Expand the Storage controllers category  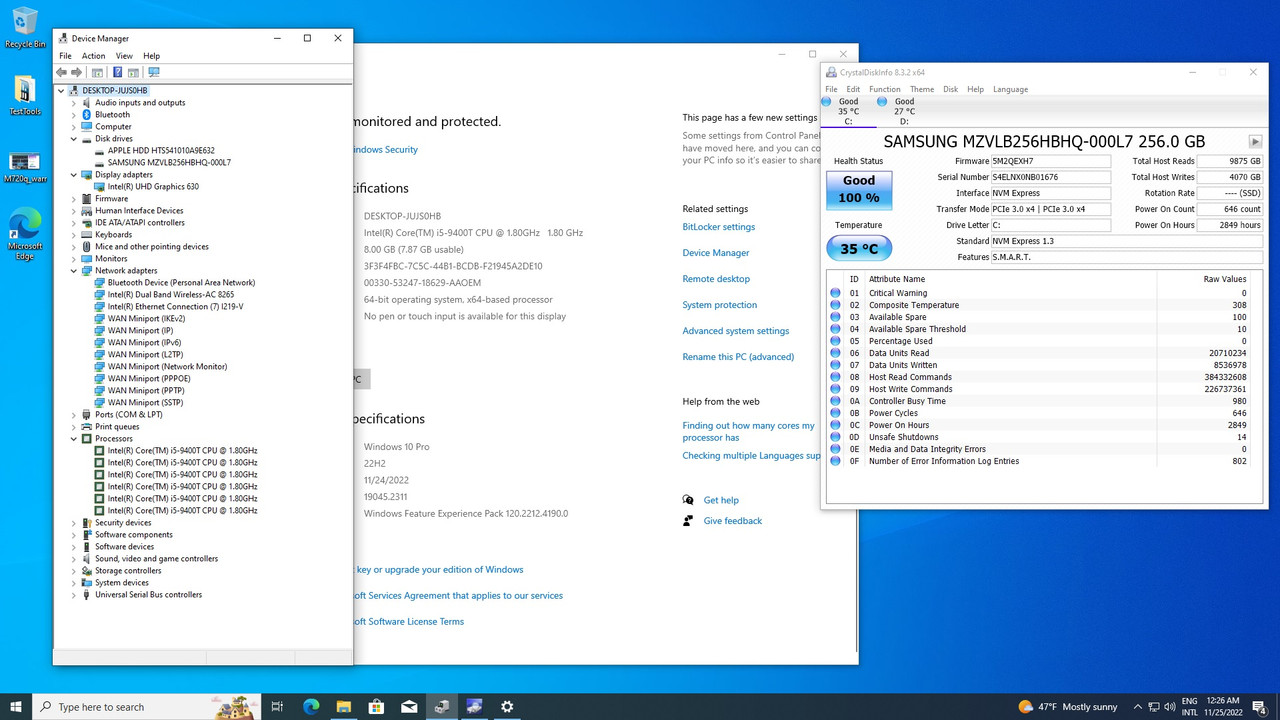coord(73,571)
